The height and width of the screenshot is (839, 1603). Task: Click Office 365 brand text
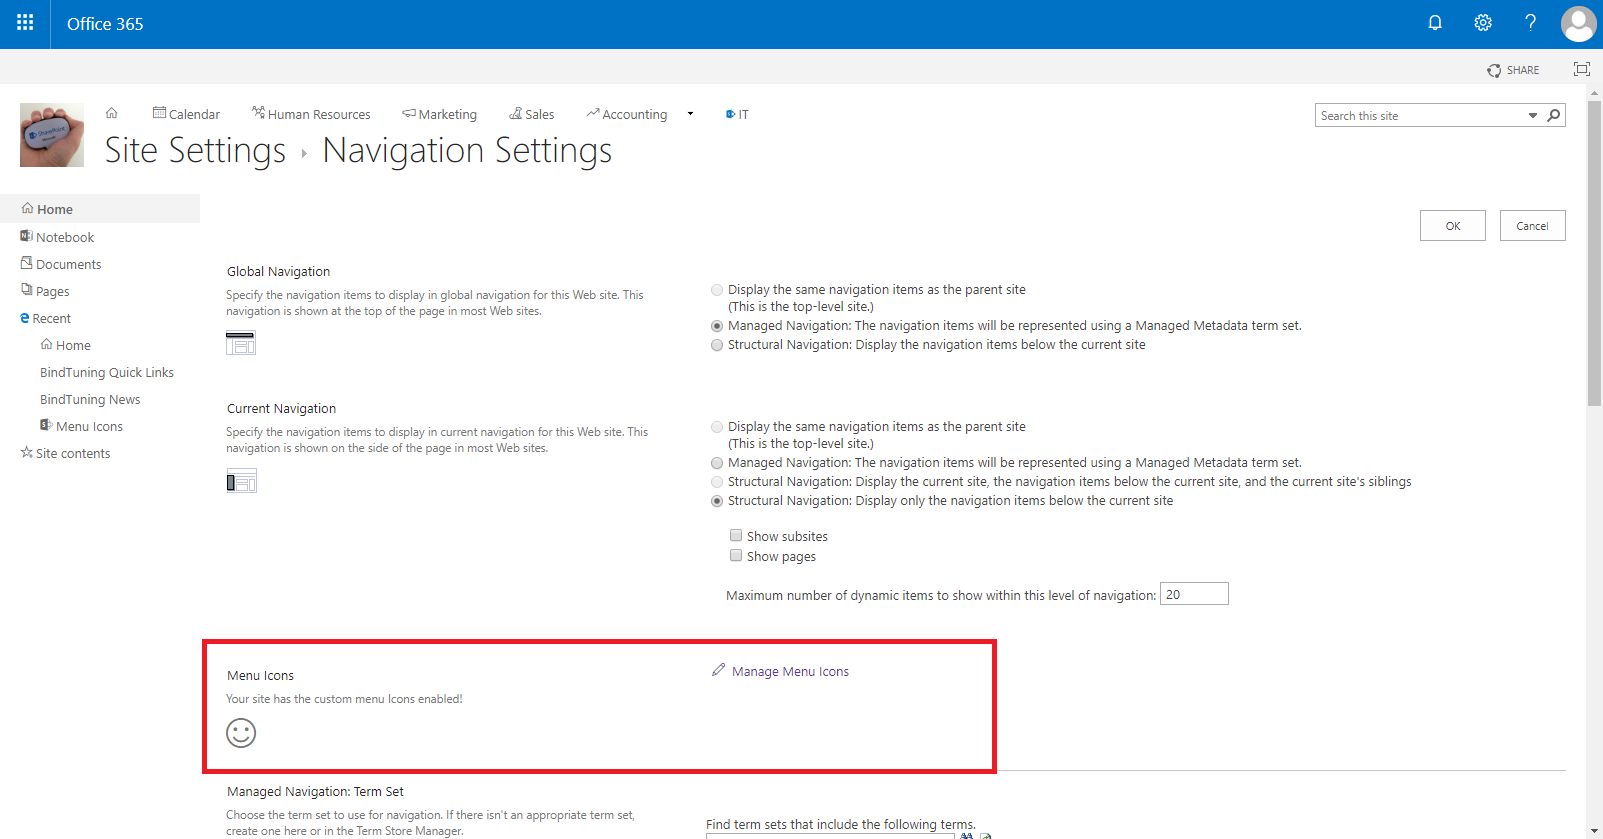point(105,24)
